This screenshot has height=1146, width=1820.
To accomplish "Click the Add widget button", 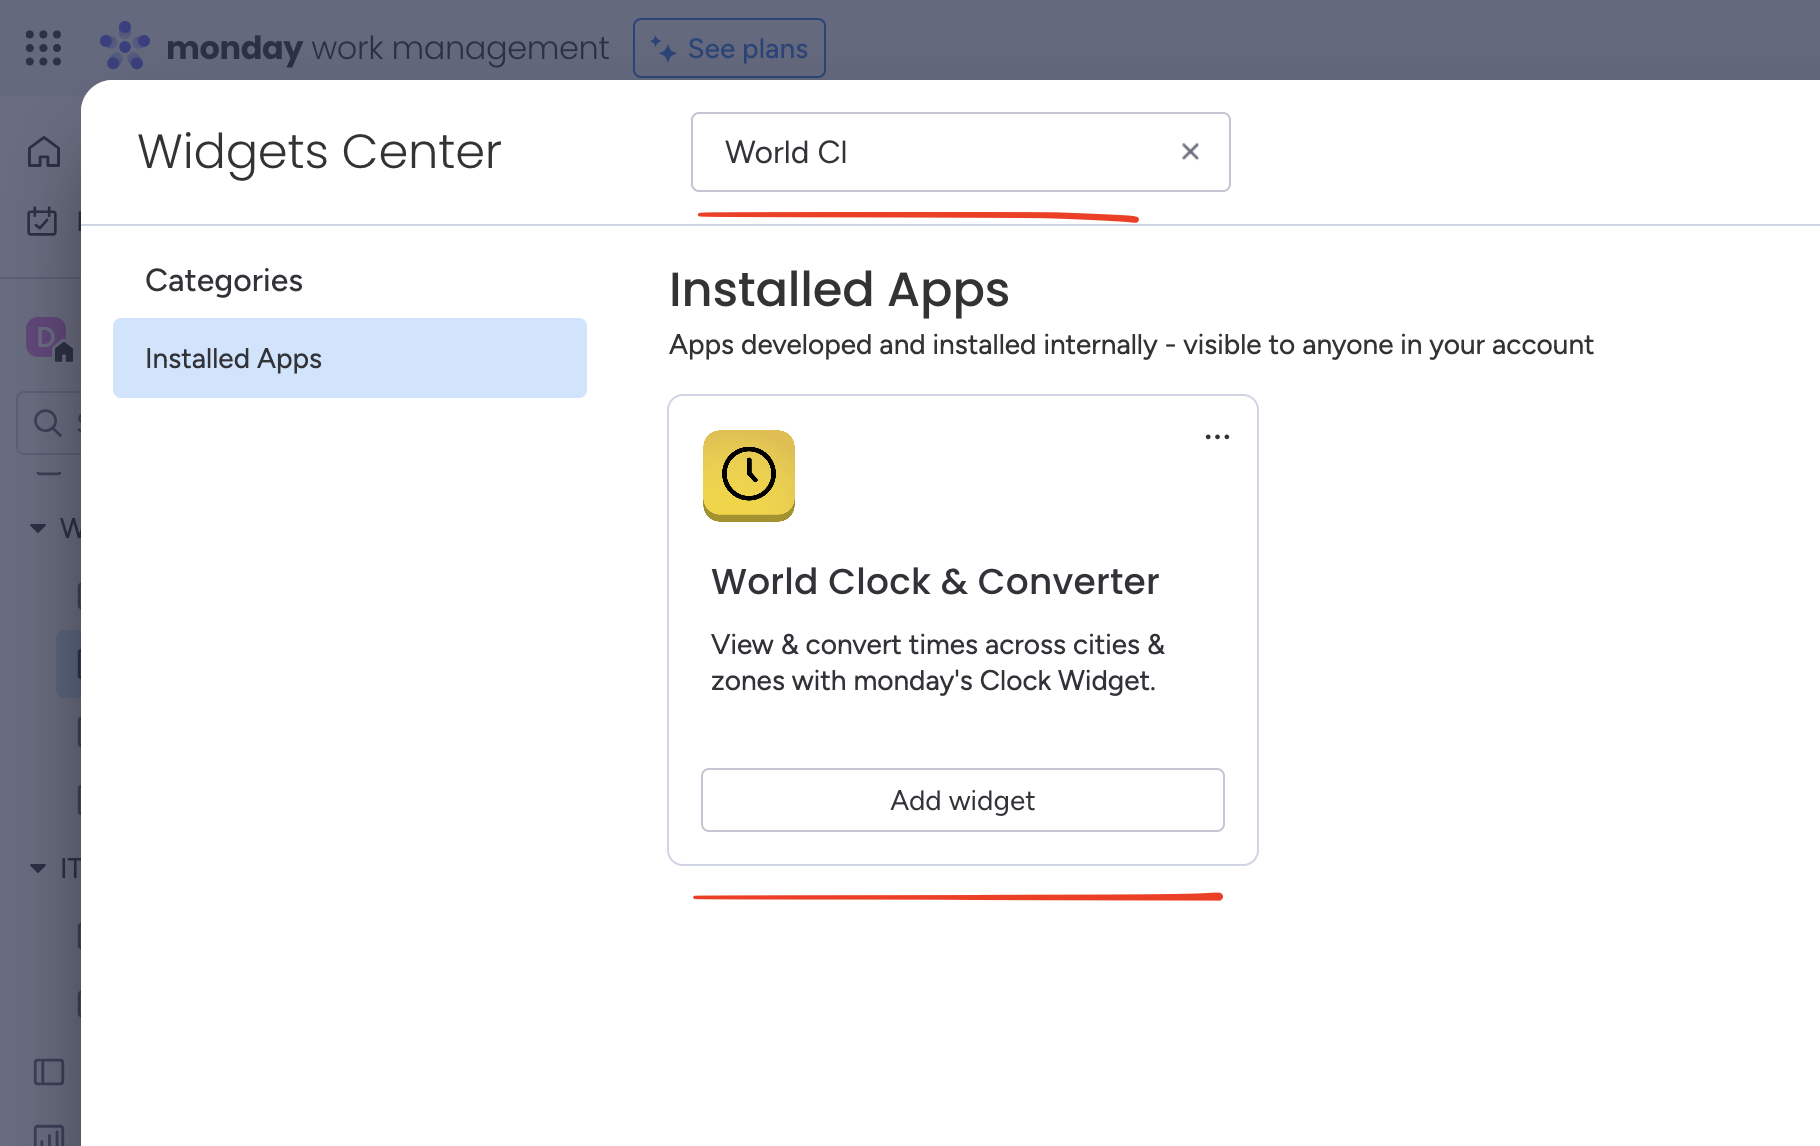I will pyautogui.click(x=963, y=800).
